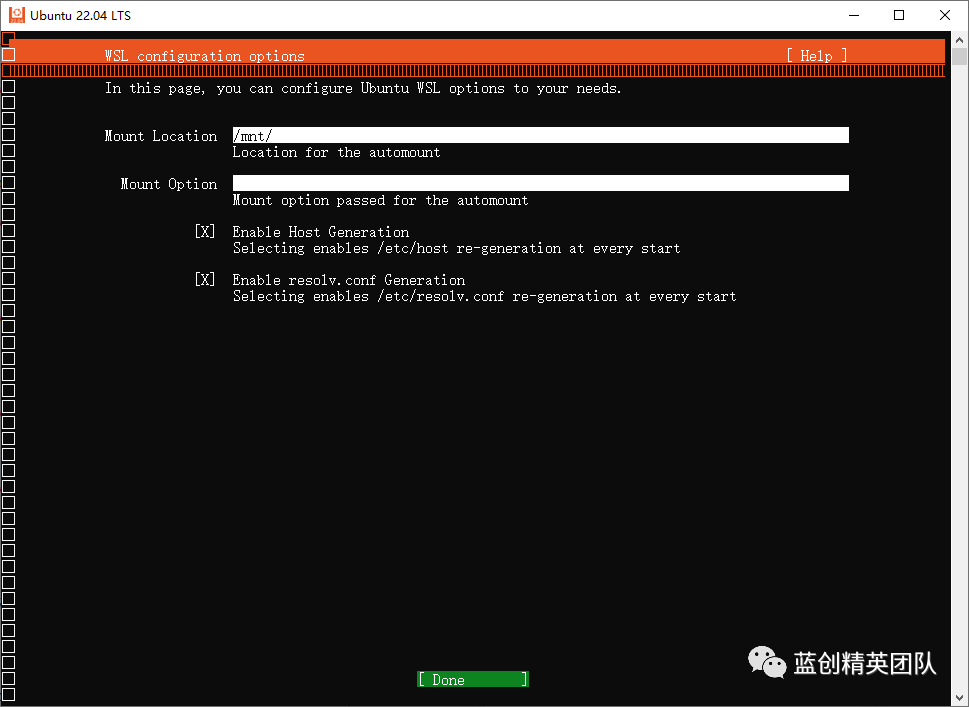Image resolution: width=969 pixels, height=707 pixels.
Task: Click the /etc/resolv.conf re-generation description text
Action: coord(484,297)
